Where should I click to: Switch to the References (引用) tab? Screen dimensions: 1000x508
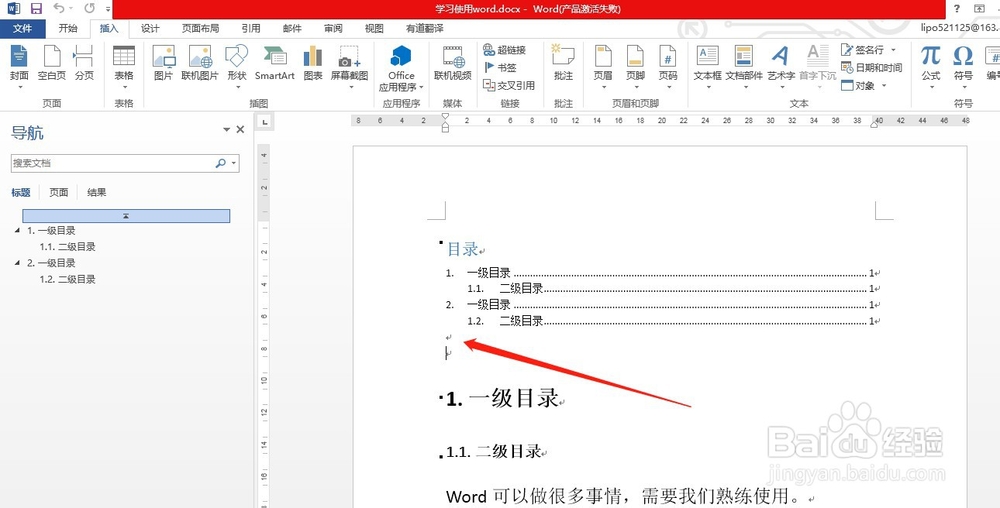251,29
